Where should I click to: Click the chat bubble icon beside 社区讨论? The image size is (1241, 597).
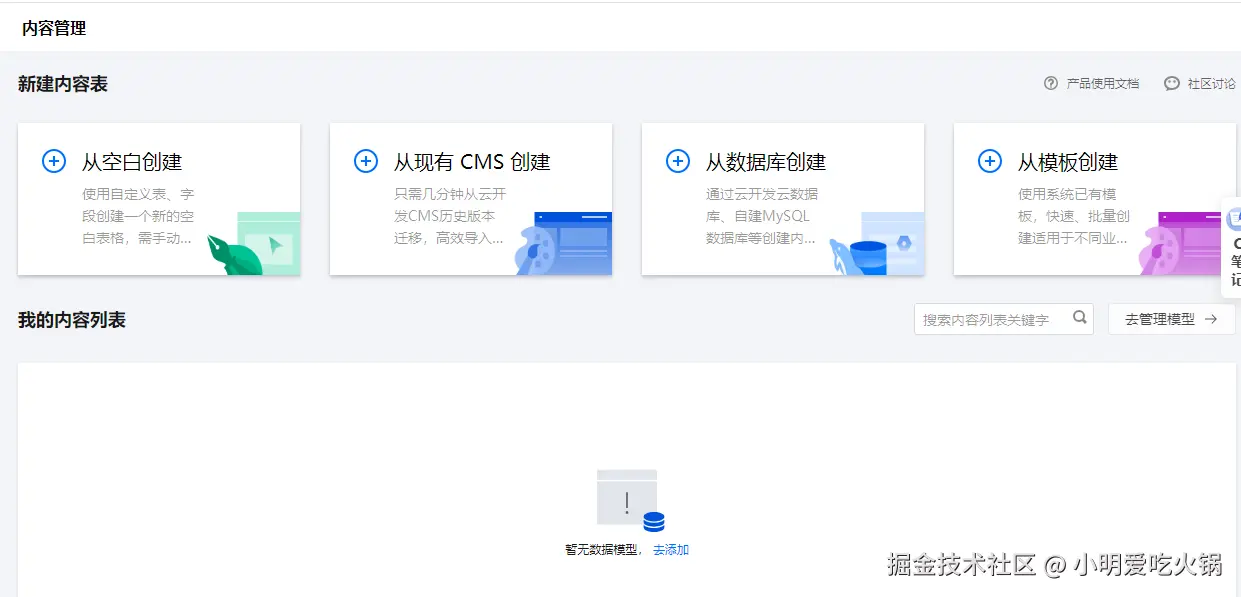(x=1171, y=84)
